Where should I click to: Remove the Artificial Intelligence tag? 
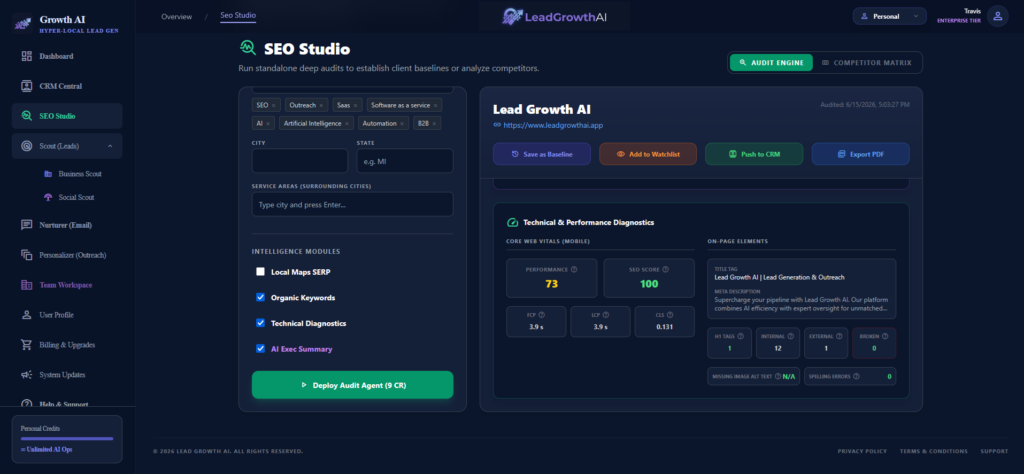(347, 123)
